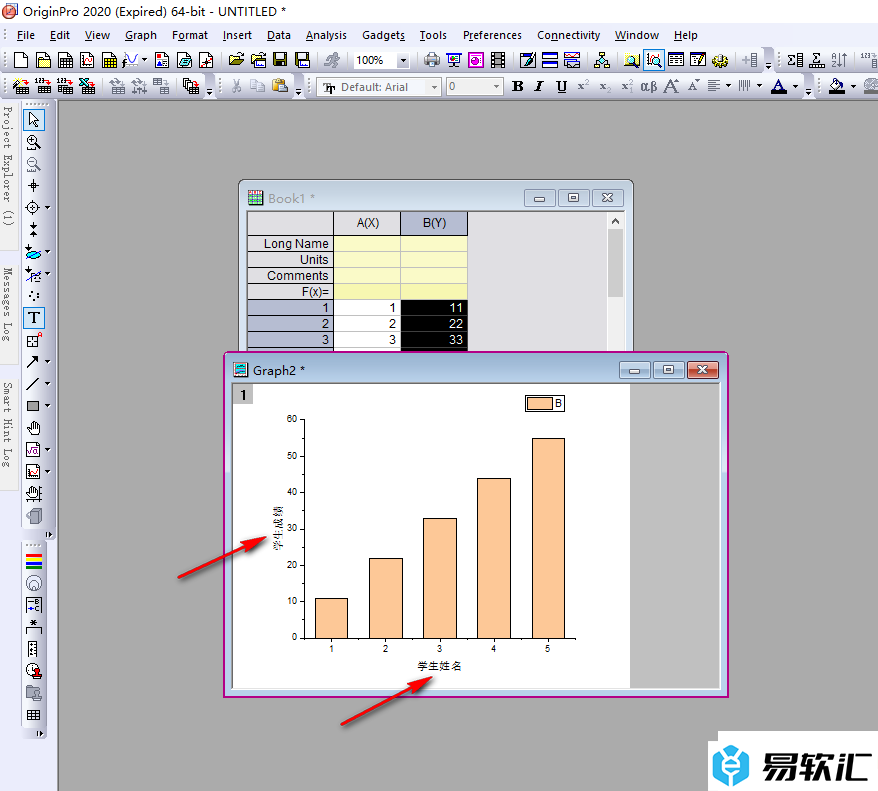
Task: Click the Greek alphabet symbol button
Action: [648, 87]
